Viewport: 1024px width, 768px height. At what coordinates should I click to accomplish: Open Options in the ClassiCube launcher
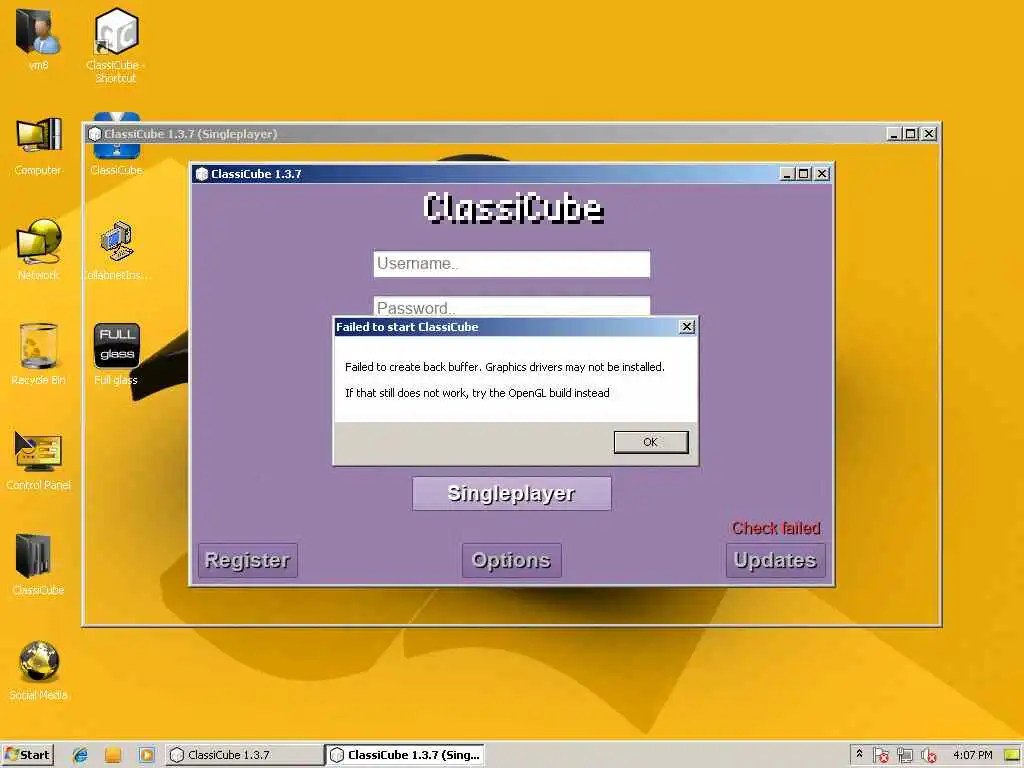tap(511, 560)
